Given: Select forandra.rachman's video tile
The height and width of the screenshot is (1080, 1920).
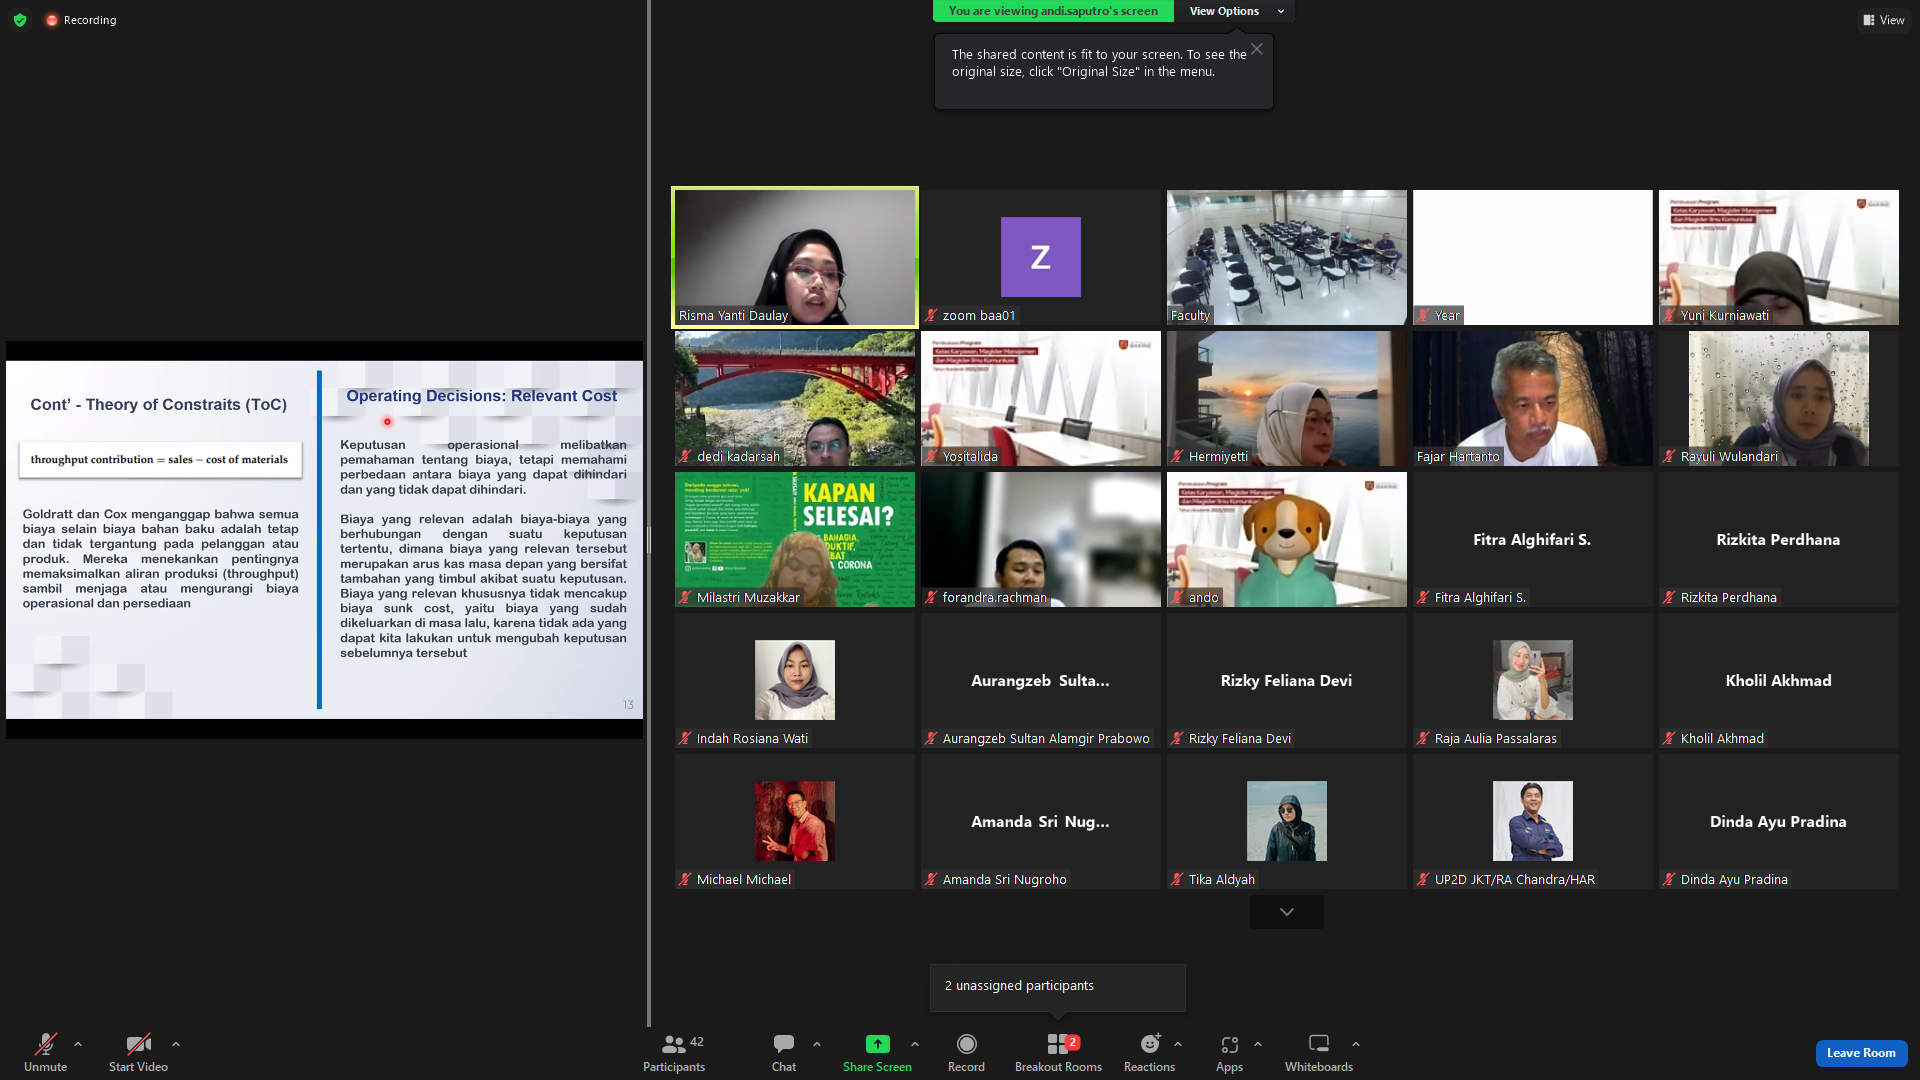Looking at the screenshot, I should [1041, 539].
